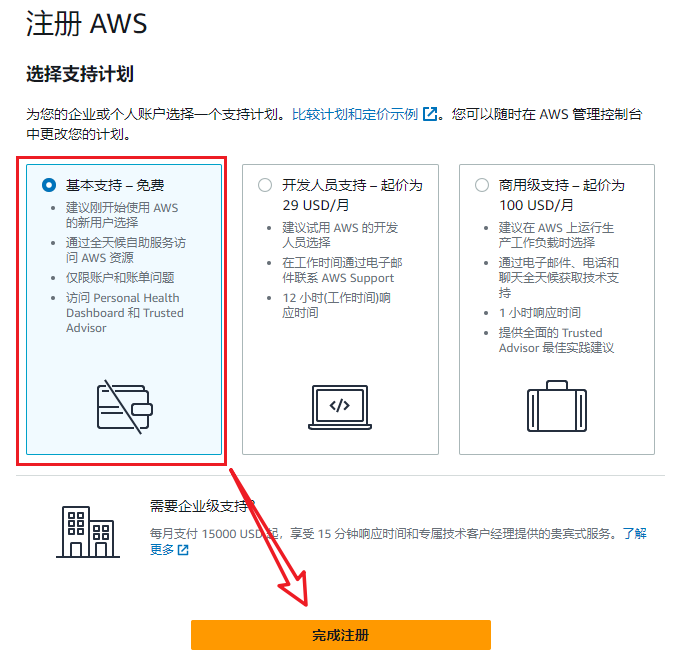Viewport: 686px width, 652px height.
Task: Click the briefcase icon
Action: point(556,406)
